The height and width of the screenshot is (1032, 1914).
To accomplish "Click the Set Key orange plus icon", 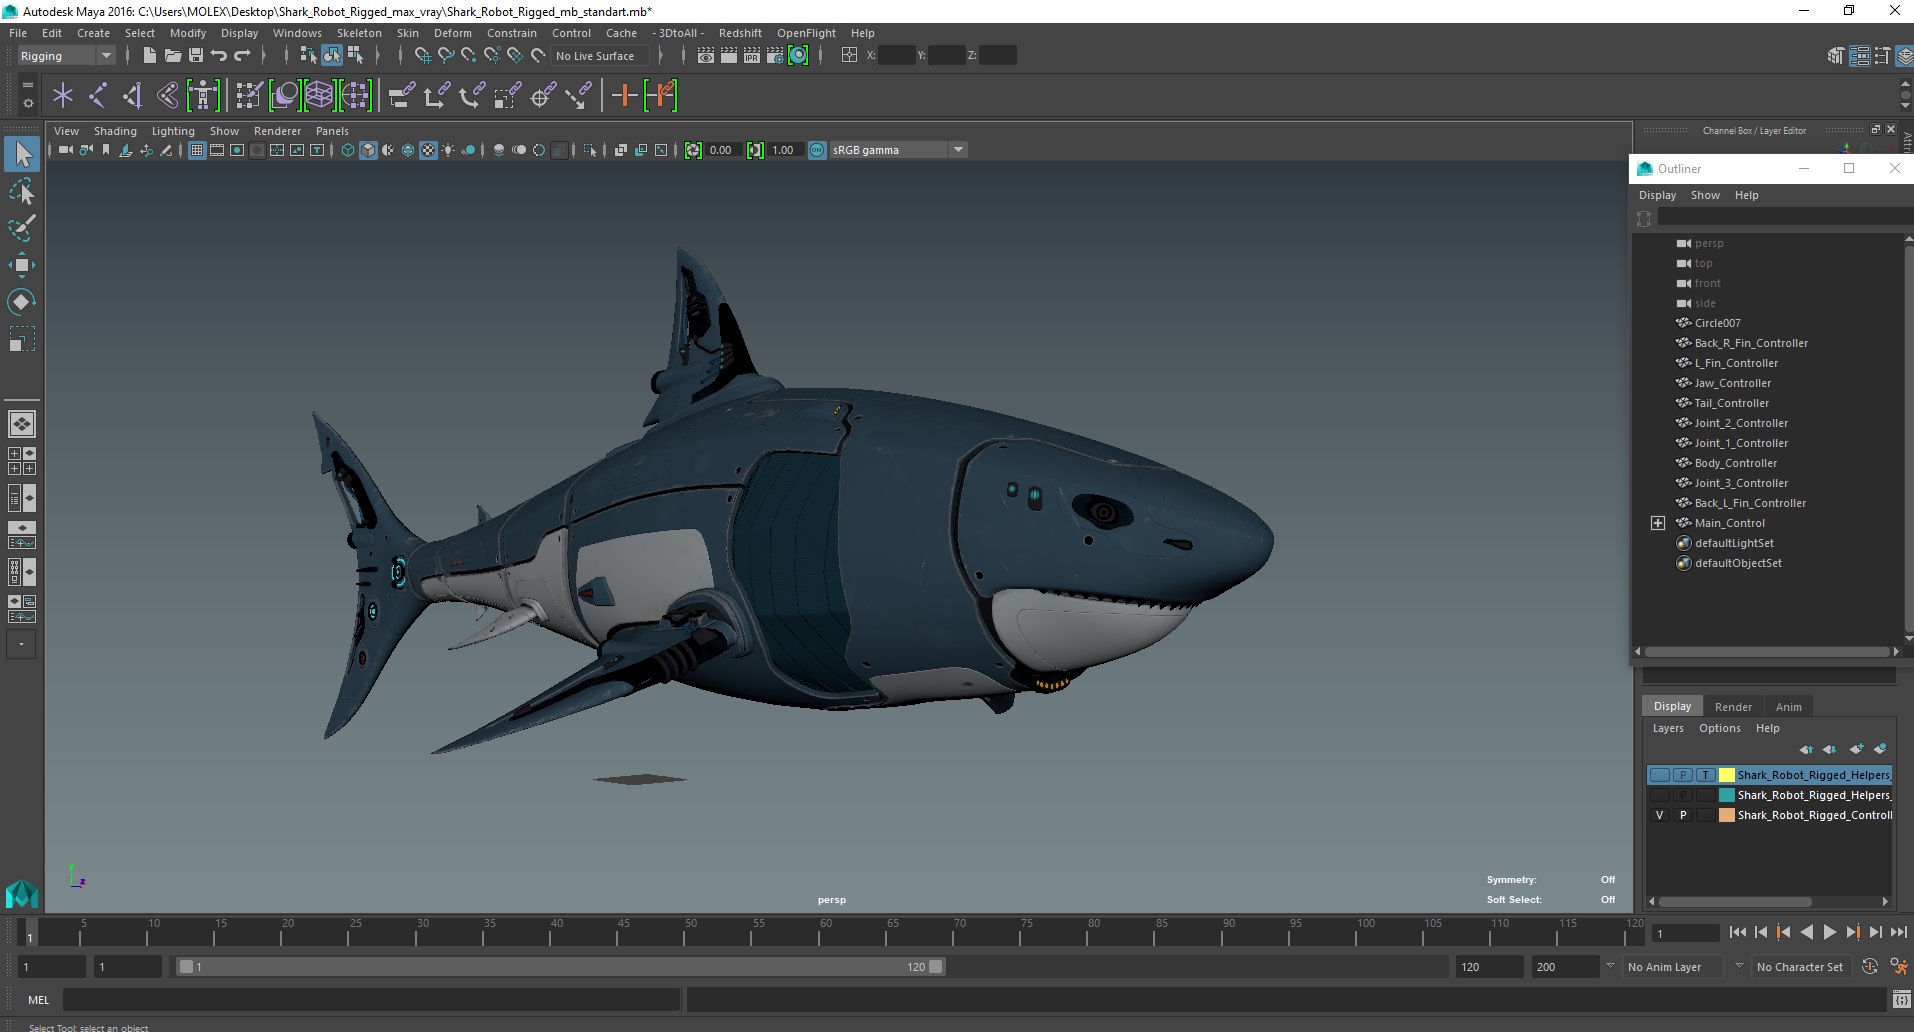I will pyautogui.click(x=624, y=96).
